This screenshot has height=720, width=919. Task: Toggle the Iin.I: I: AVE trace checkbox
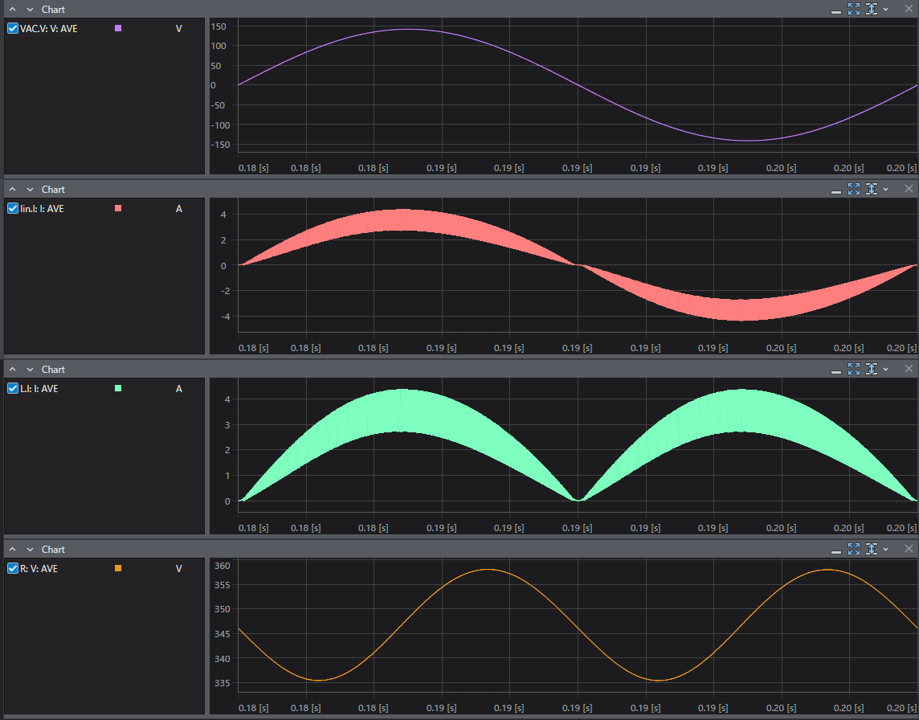tap(13, 209)
